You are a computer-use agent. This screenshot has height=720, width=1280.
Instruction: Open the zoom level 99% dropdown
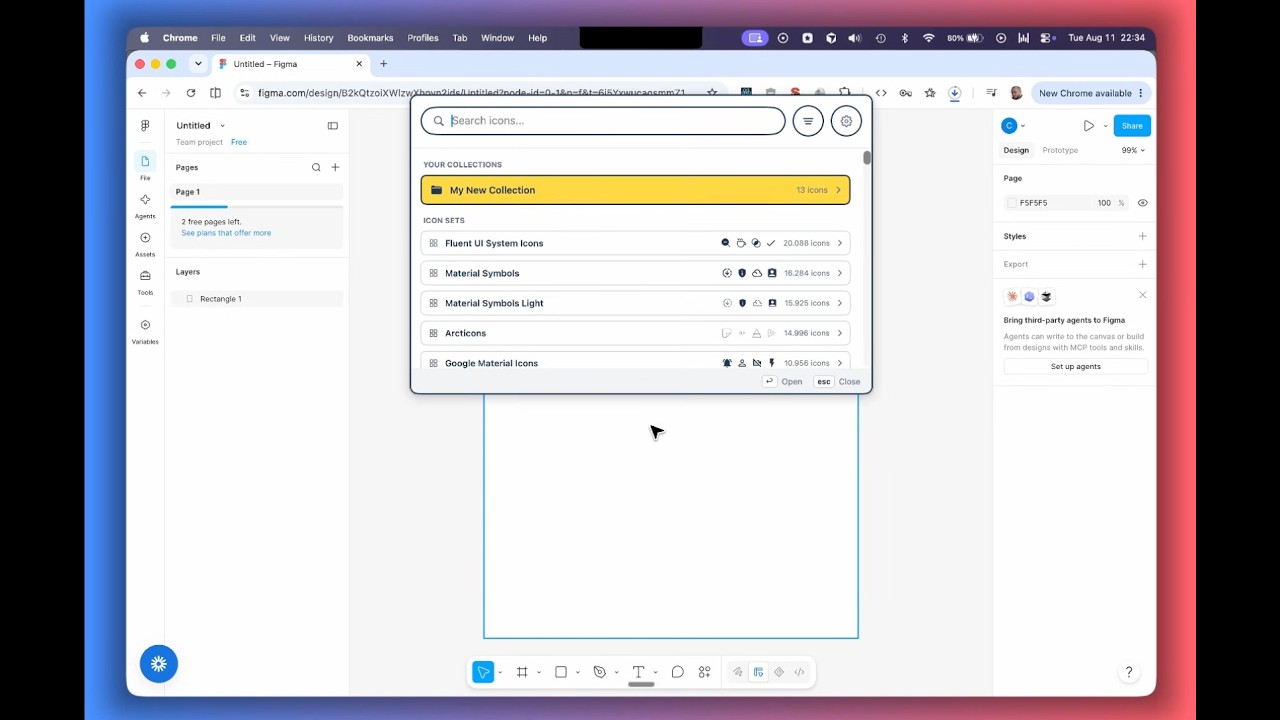click(1132, 150)
